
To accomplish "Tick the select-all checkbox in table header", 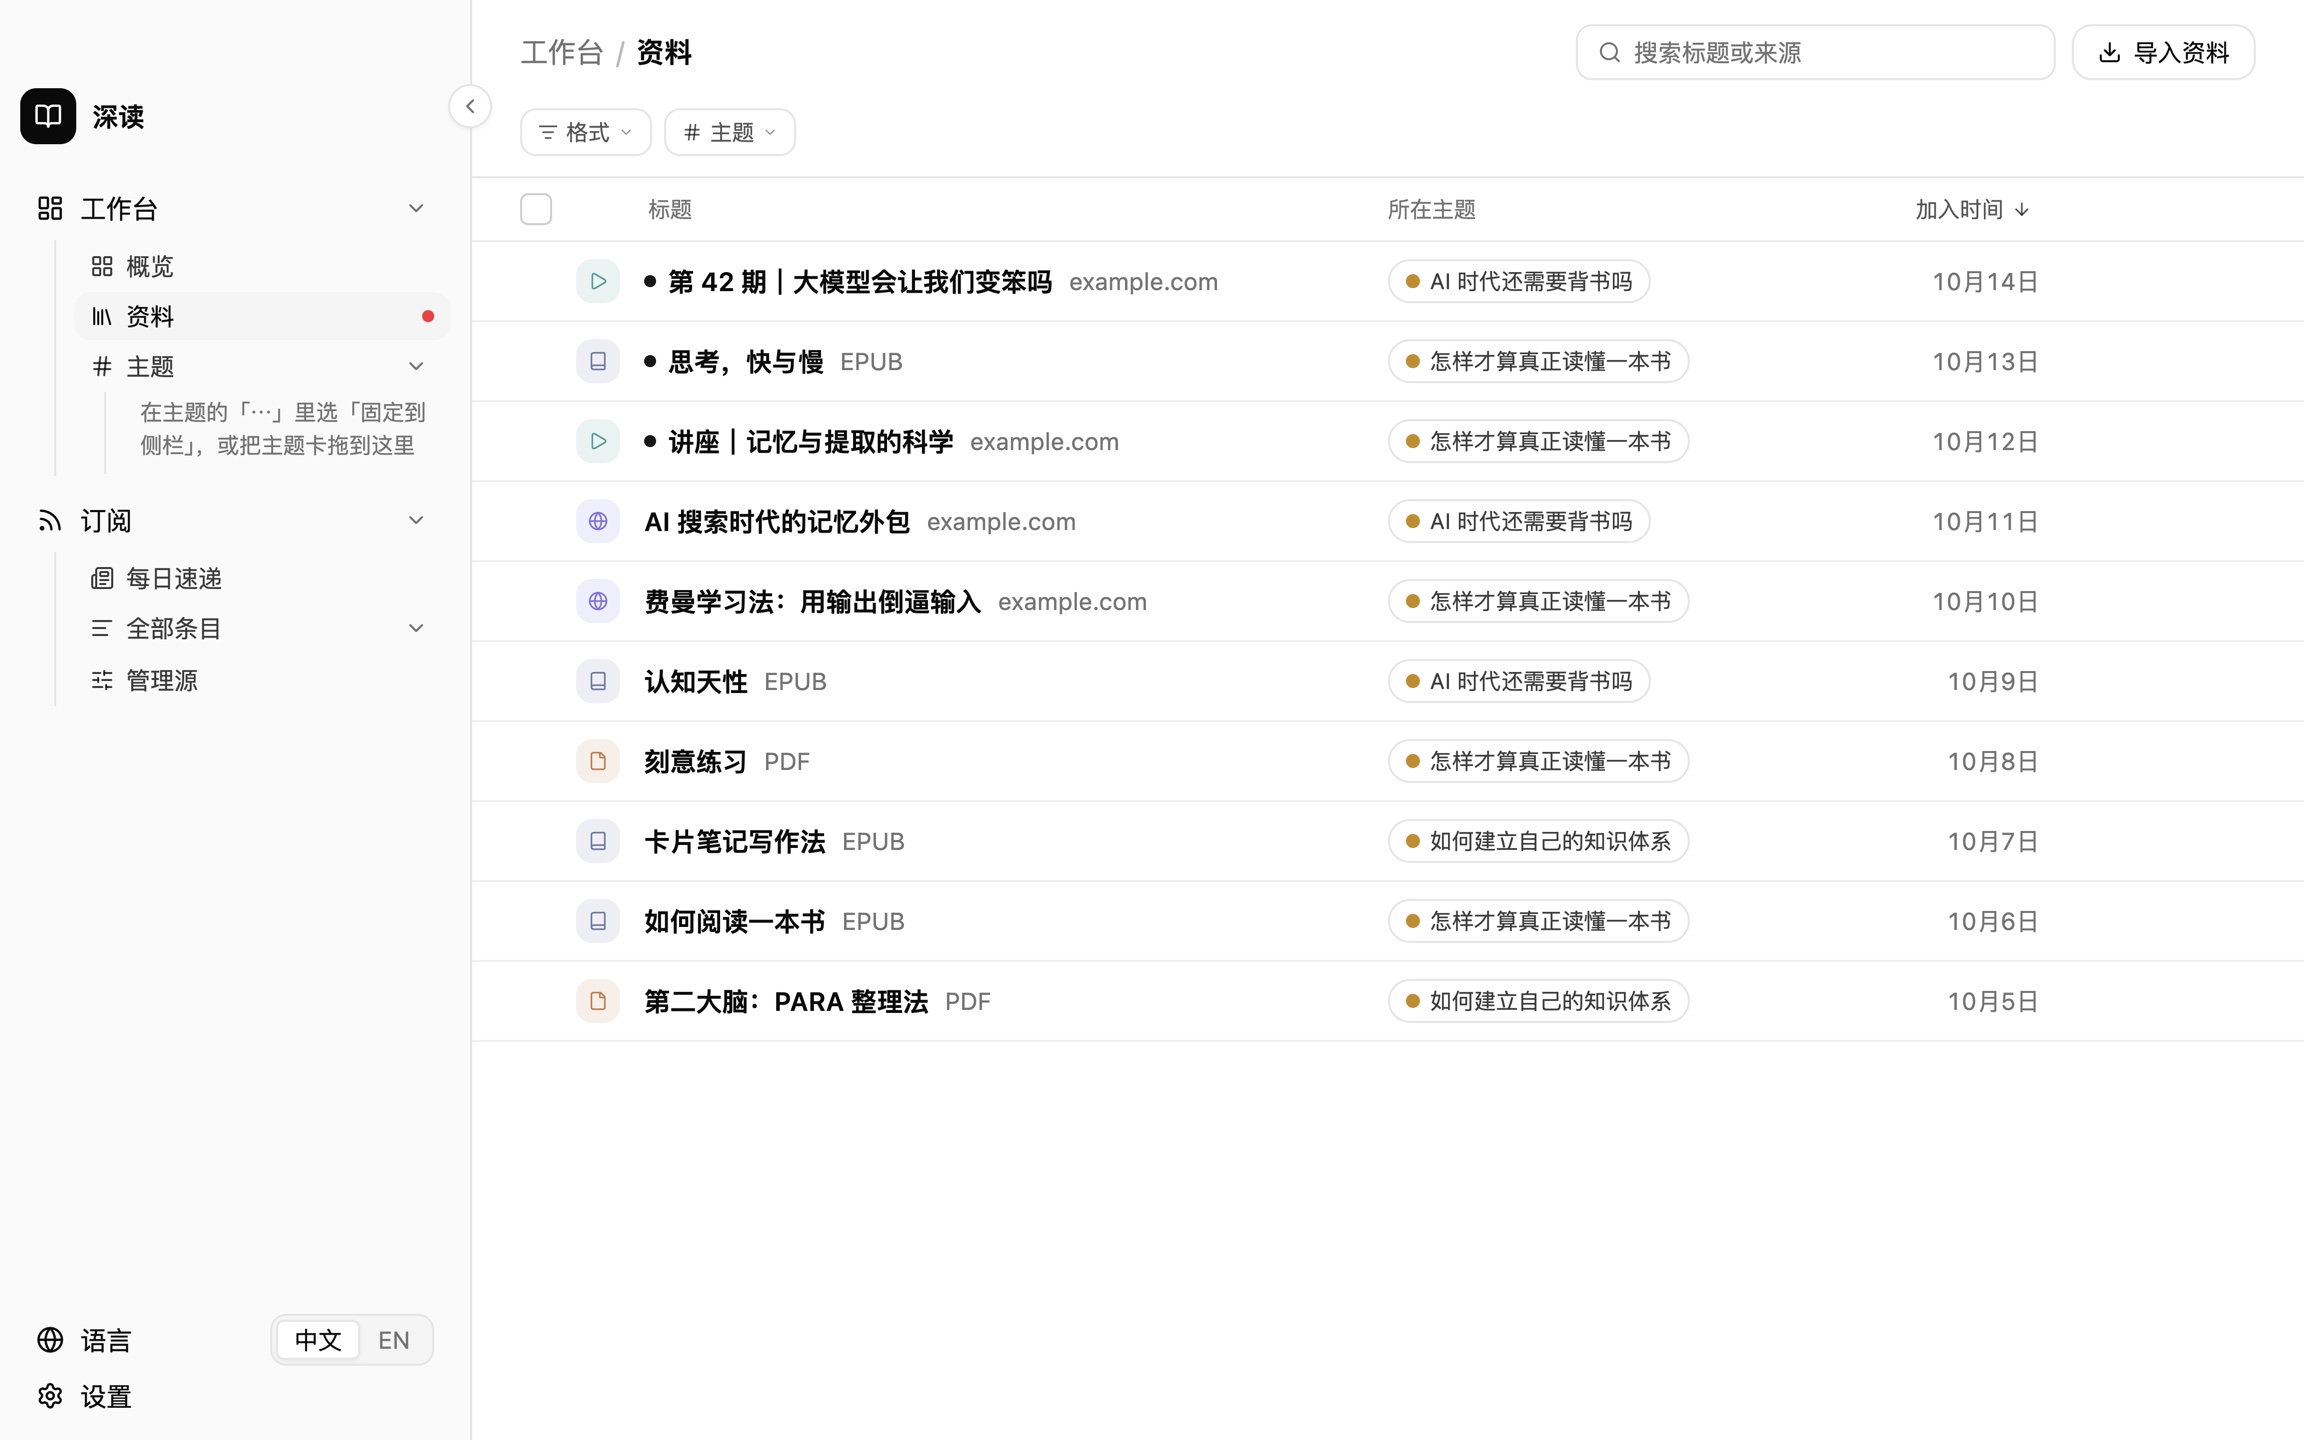I will click(536, 209).
